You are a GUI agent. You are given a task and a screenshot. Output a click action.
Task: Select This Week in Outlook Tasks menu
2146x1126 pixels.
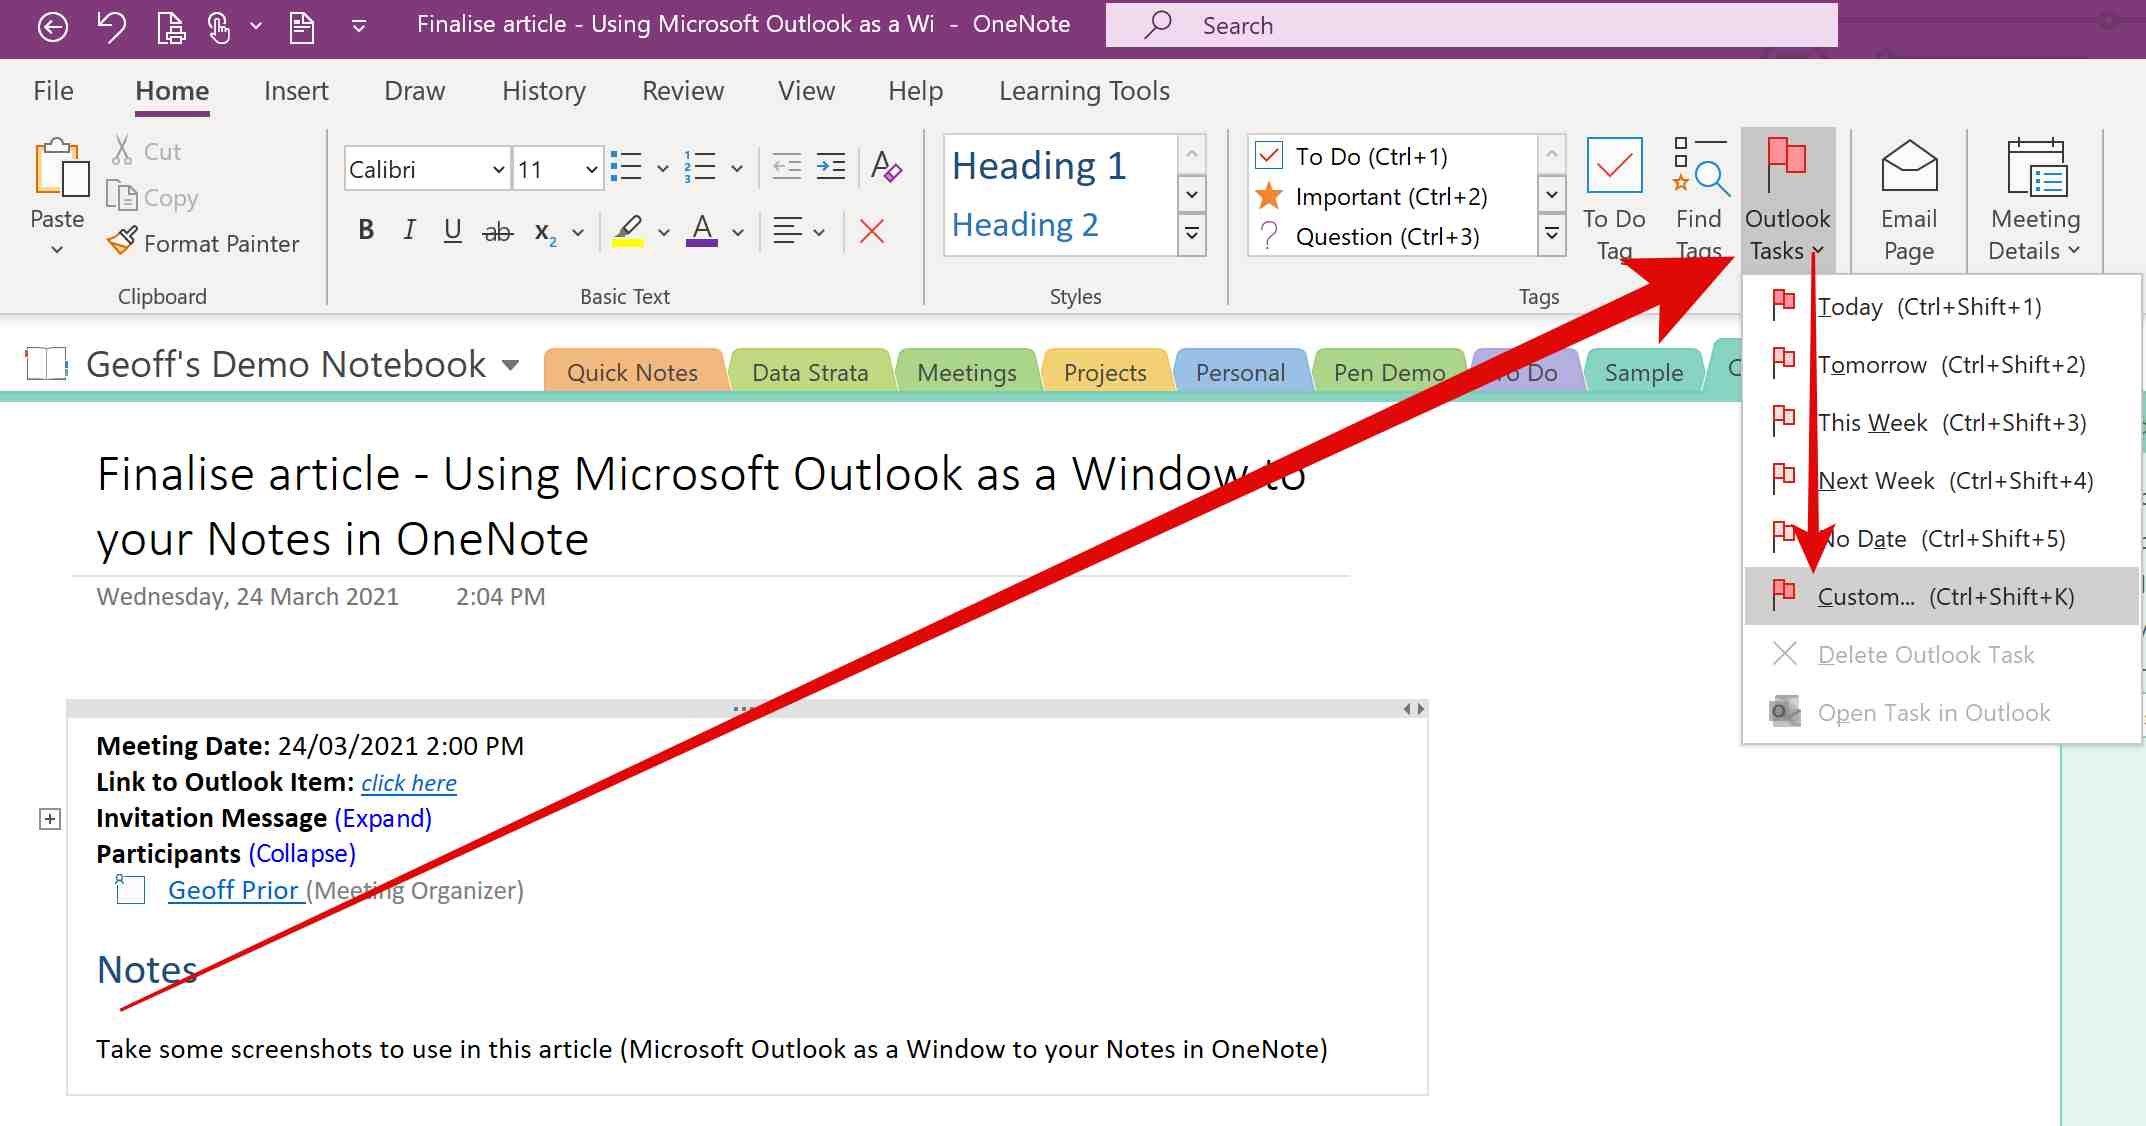pos(1940,422)
